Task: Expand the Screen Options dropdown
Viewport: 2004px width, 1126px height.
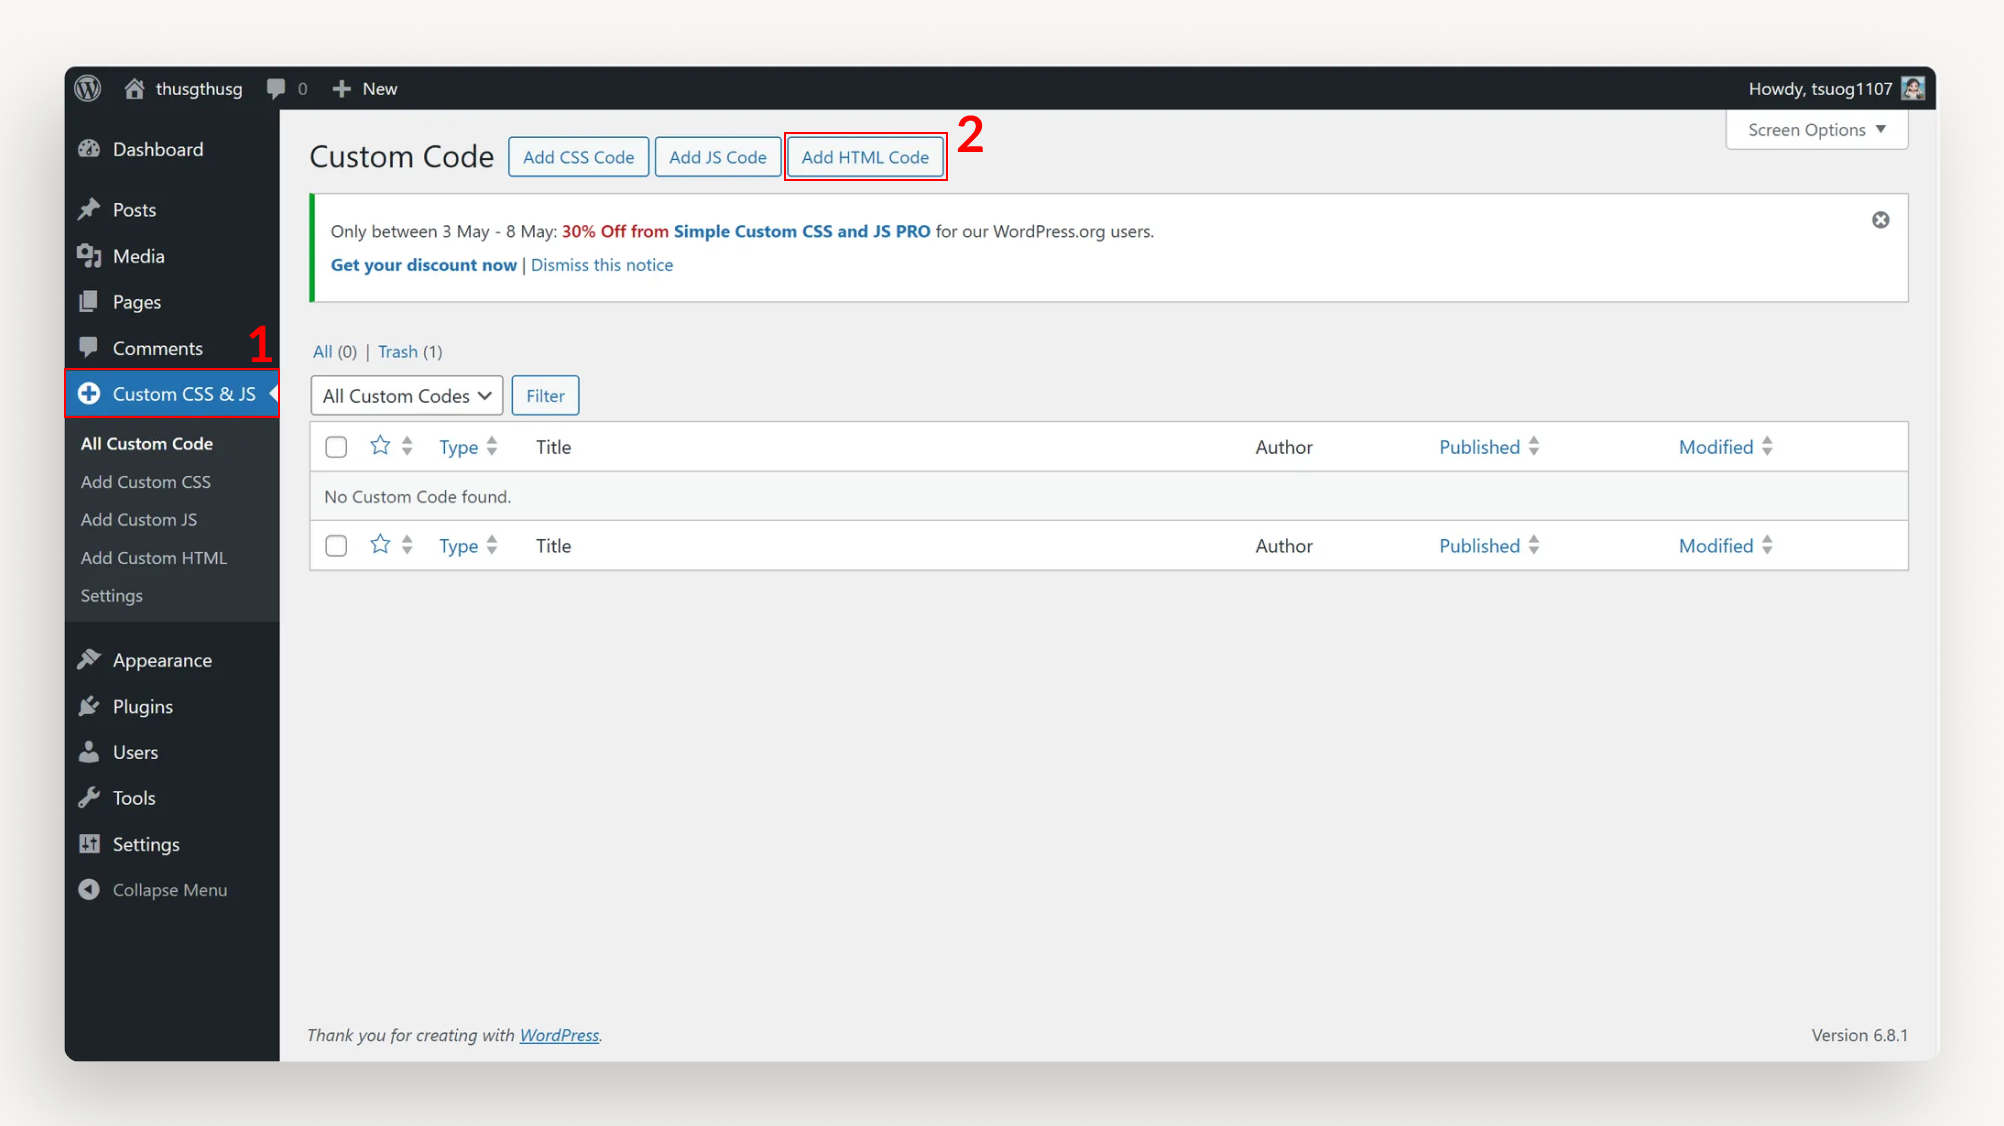Action: 1816,130
